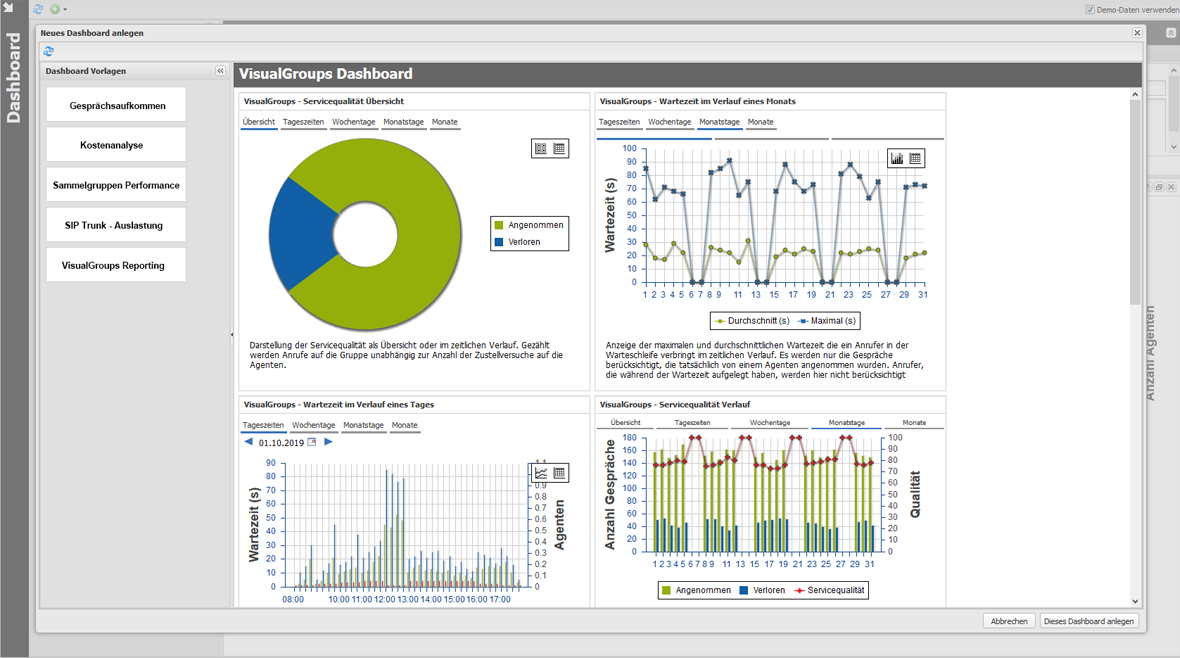Viewport: 1180px width, 658px height.
Task: Pick the SIP Trunk - Auslastung template
Action: pos(116,225)
